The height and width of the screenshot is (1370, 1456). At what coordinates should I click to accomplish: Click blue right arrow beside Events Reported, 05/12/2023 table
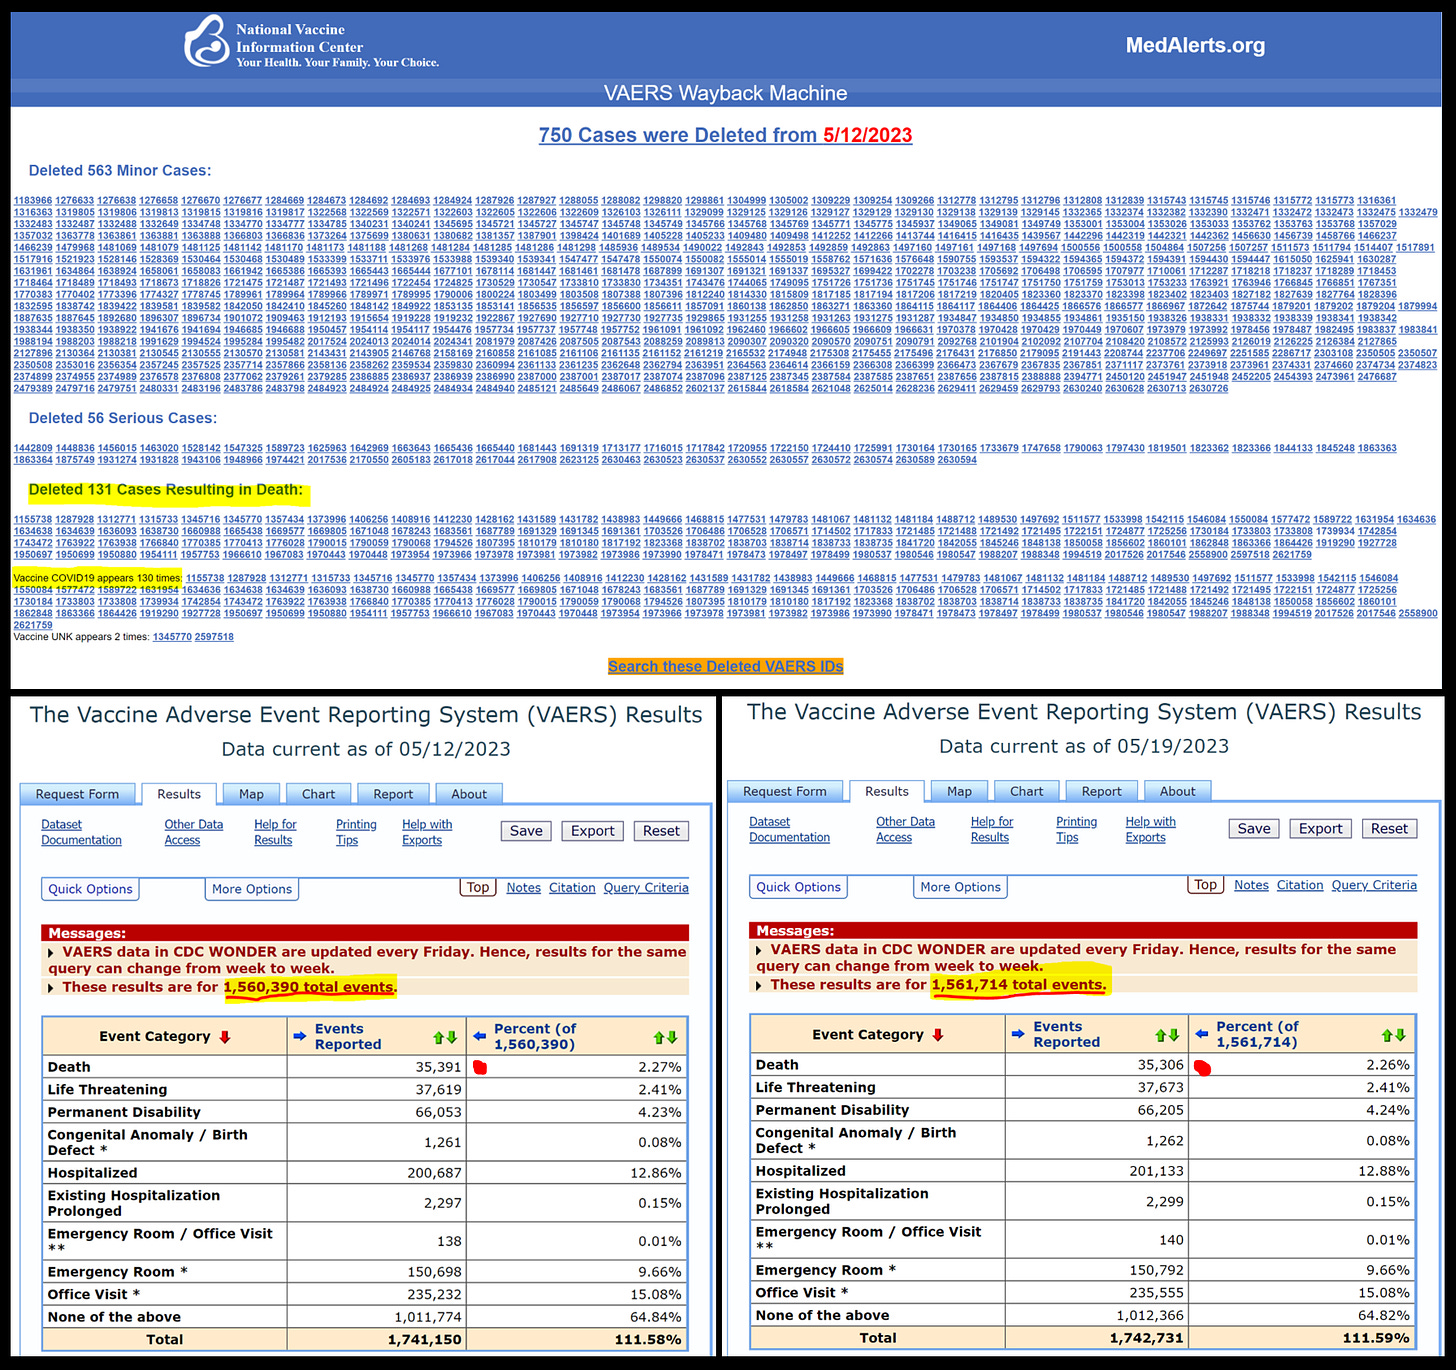[300, 1036]
